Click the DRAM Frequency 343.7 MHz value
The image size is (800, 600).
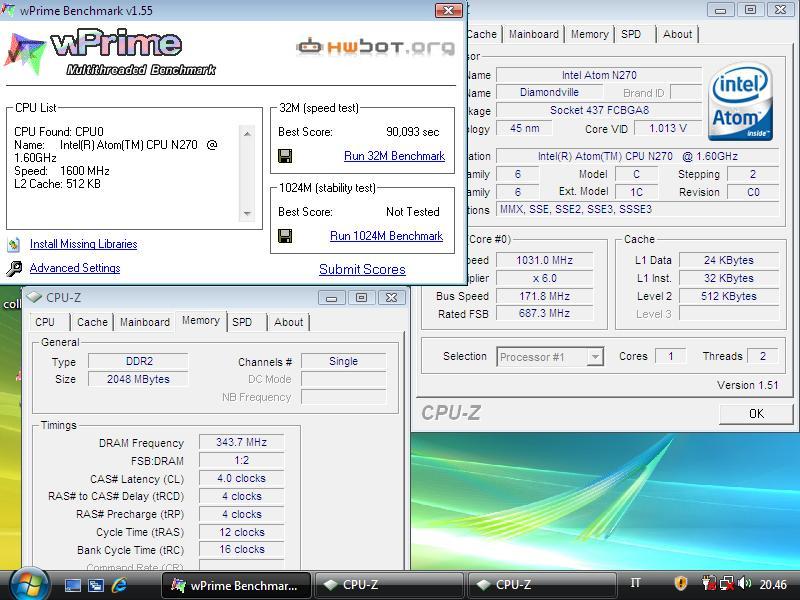[x=241, y=442]
